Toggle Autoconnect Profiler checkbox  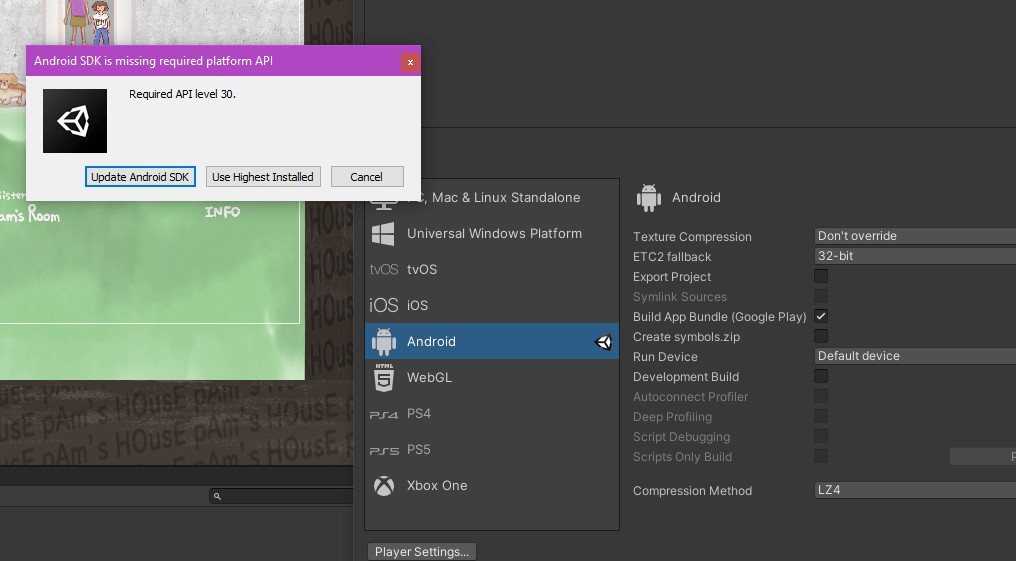pos(821,396)
